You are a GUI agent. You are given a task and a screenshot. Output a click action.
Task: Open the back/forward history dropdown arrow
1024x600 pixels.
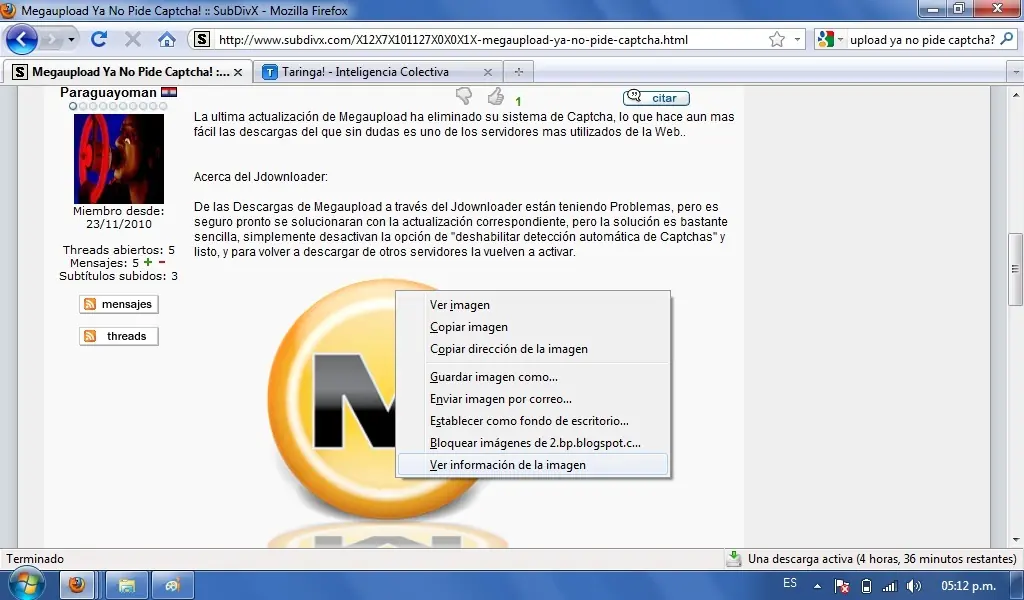(x=71, y=40)
